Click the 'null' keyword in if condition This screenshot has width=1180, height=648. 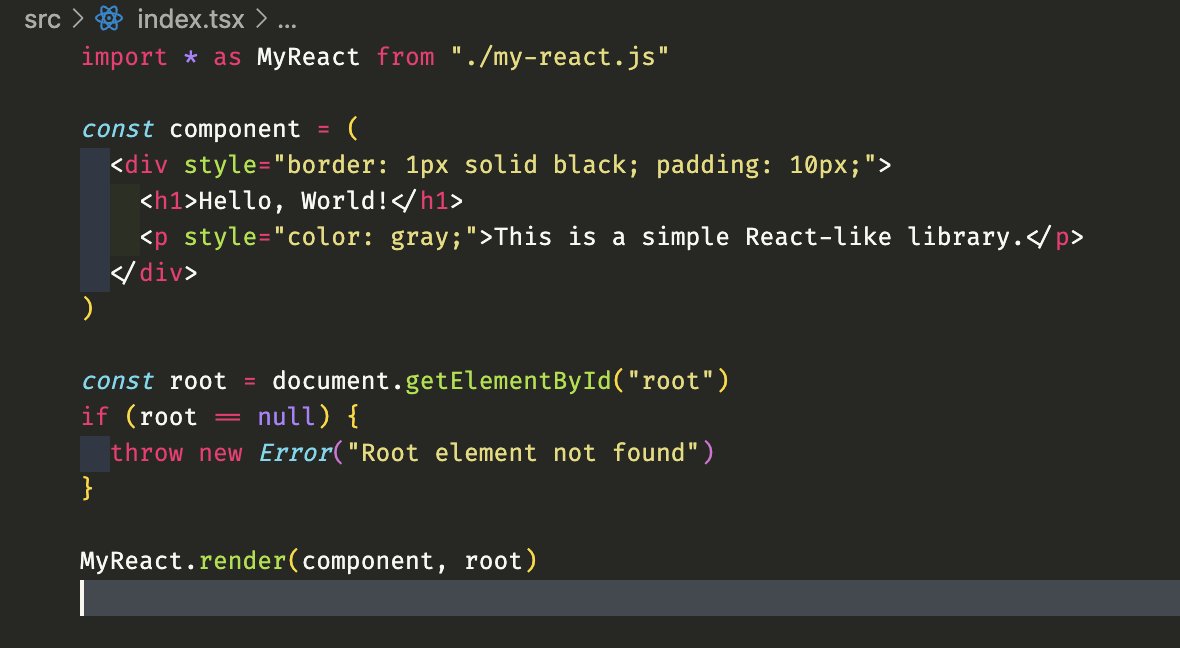coord(286,417)
